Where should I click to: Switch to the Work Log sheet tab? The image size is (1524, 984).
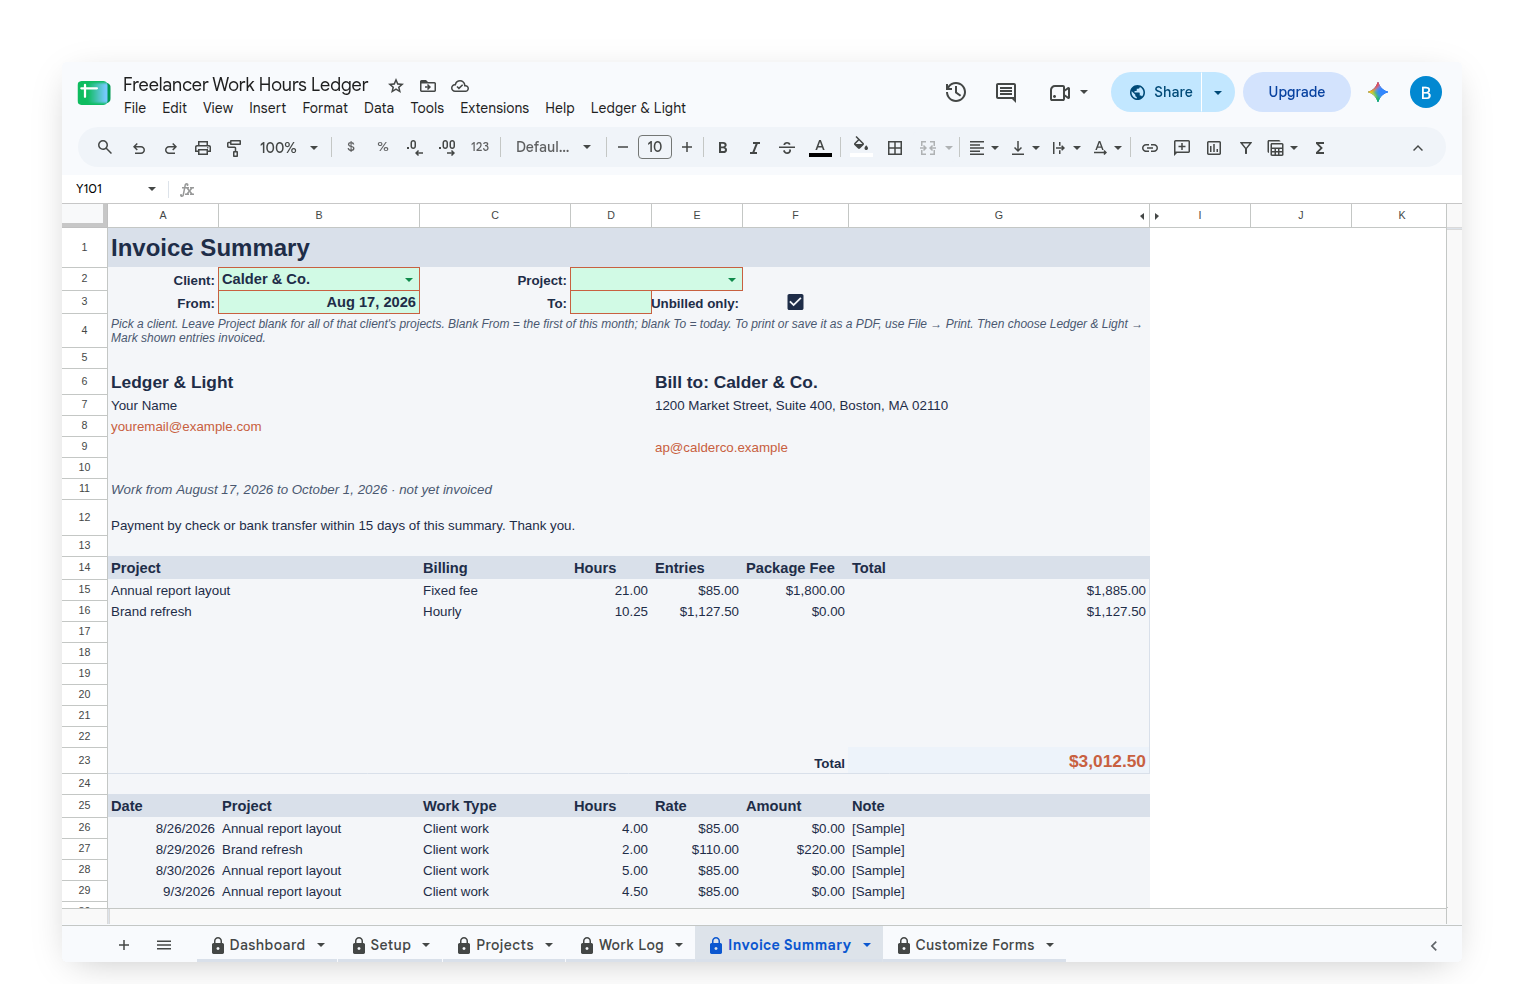[631, 945]
